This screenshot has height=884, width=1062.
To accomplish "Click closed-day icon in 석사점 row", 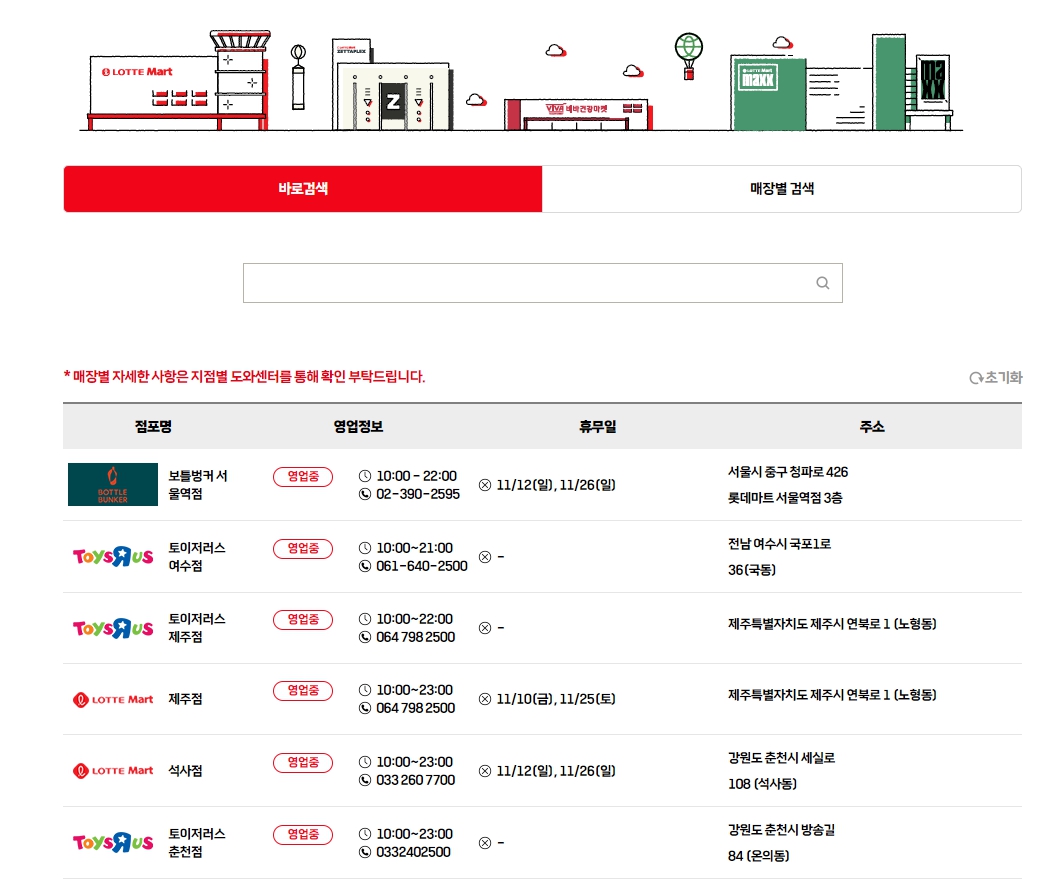I will coord(485,771).
